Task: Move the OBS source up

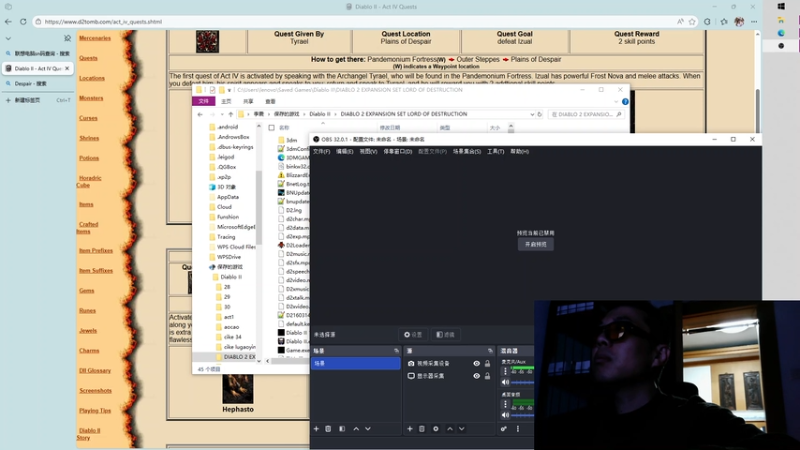Action: [x=449, y=429]
